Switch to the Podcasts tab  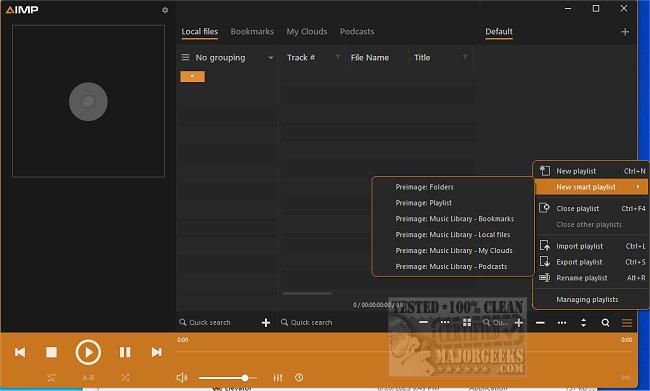(357, 32)
